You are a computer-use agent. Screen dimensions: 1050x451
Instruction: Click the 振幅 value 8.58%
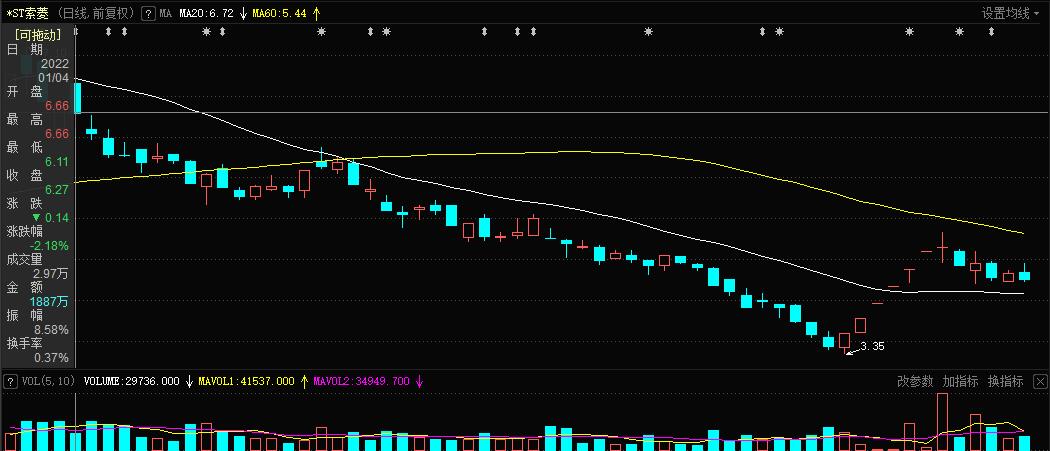click(52, 330)
